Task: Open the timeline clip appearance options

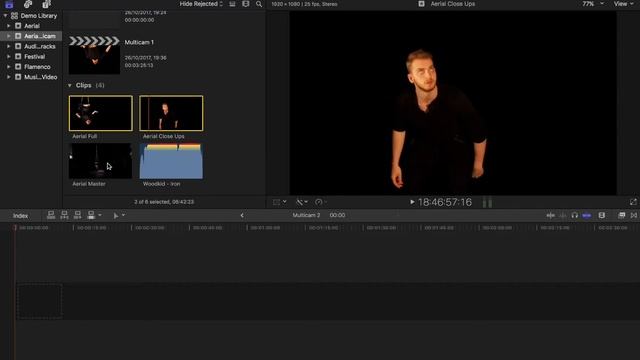Action: [602, 215]
